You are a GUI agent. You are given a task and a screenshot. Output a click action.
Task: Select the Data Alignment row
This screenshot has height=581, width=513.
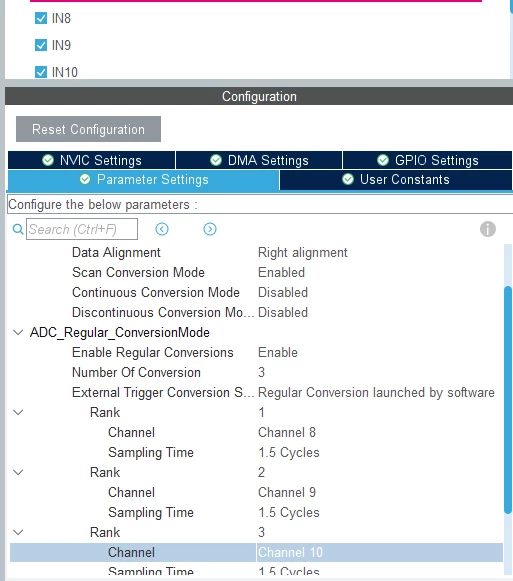pos(256,252)
